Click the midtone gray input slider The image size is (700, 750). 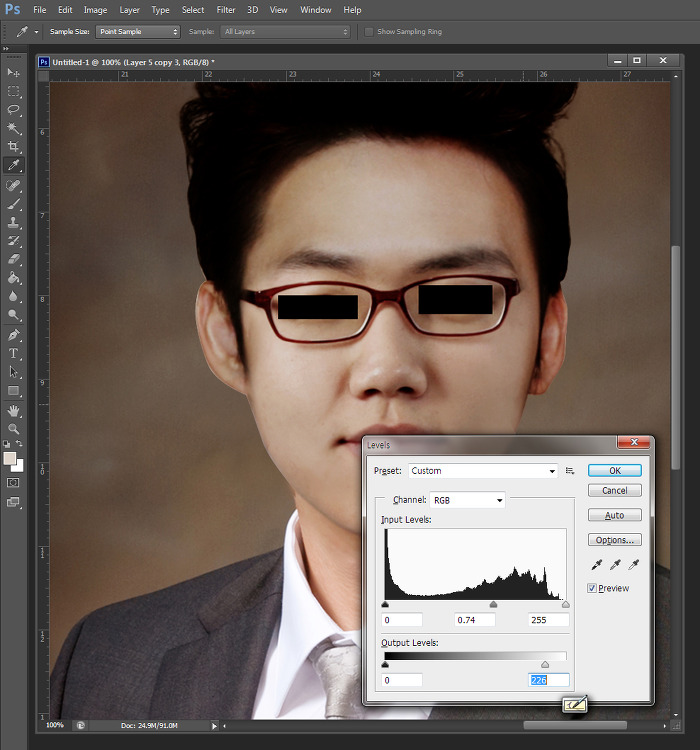[x=493, y=605]
